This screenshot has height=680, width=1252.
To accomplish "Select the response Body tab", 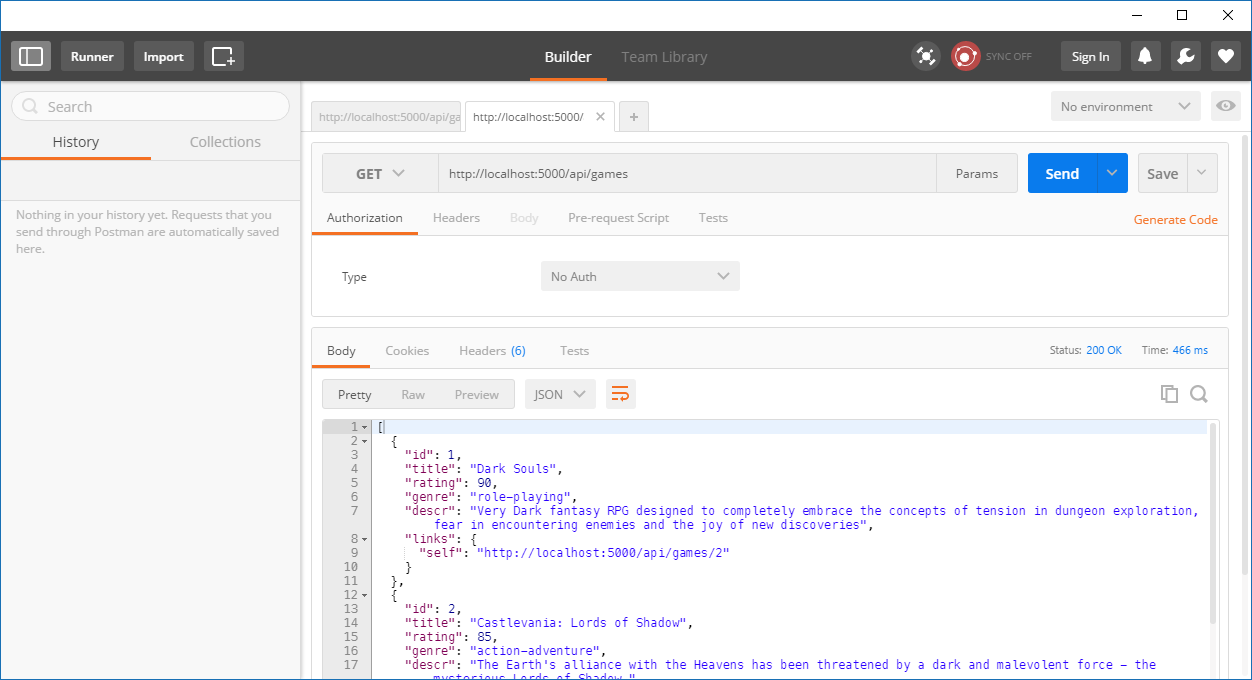I will [x=341, y=350].
